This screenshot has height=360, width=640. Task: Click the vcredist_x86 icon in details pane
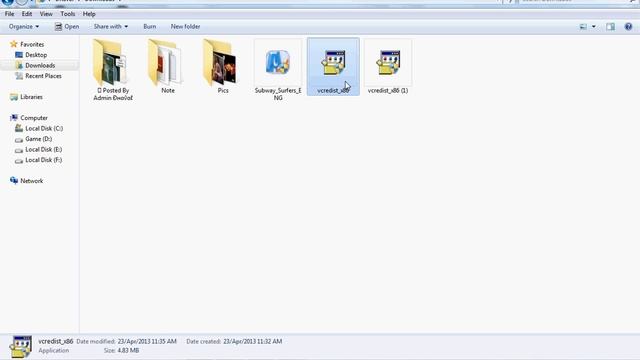(x=21, y=347)
